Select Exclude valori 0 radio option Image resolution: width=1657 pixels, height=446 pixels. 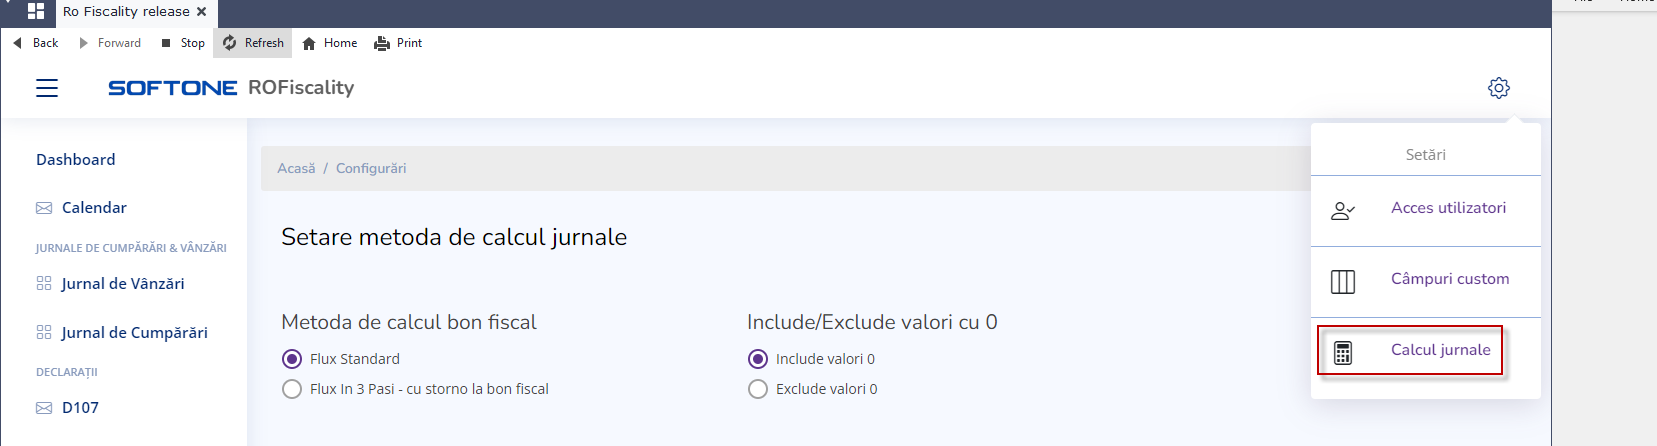coord(758,389)
